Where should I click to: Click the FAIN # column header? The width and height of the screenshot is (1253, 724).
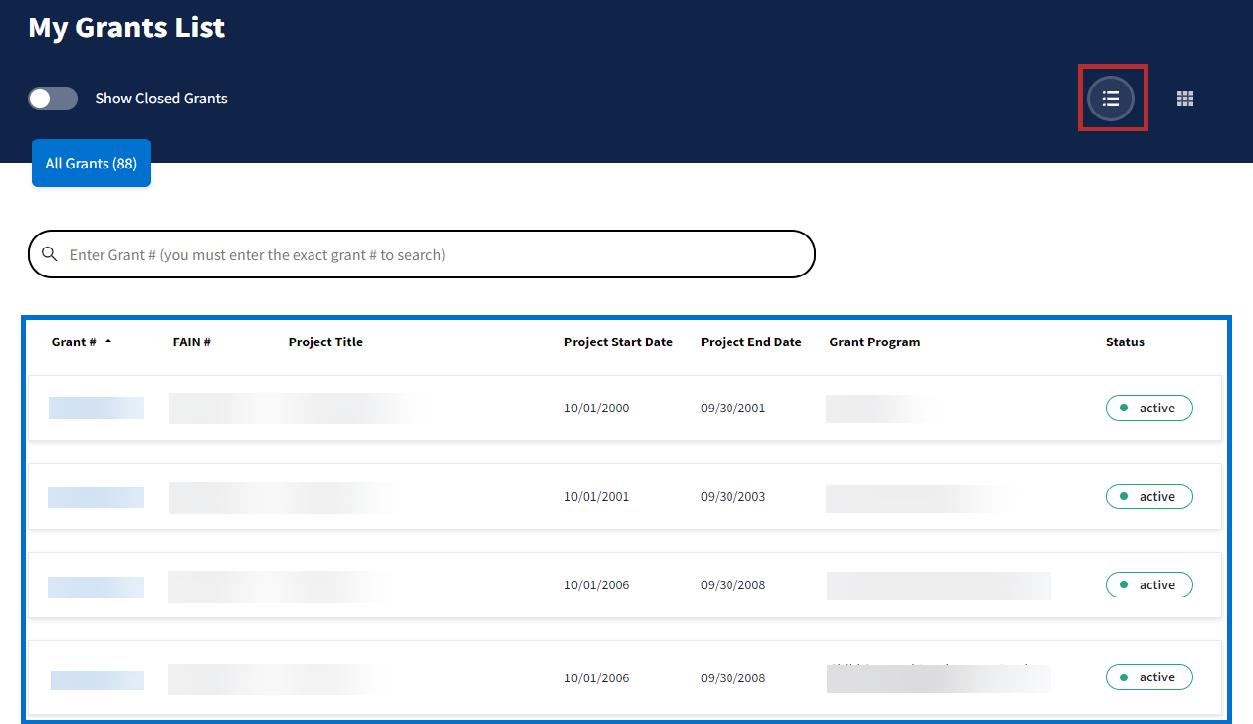pos(191,342)
